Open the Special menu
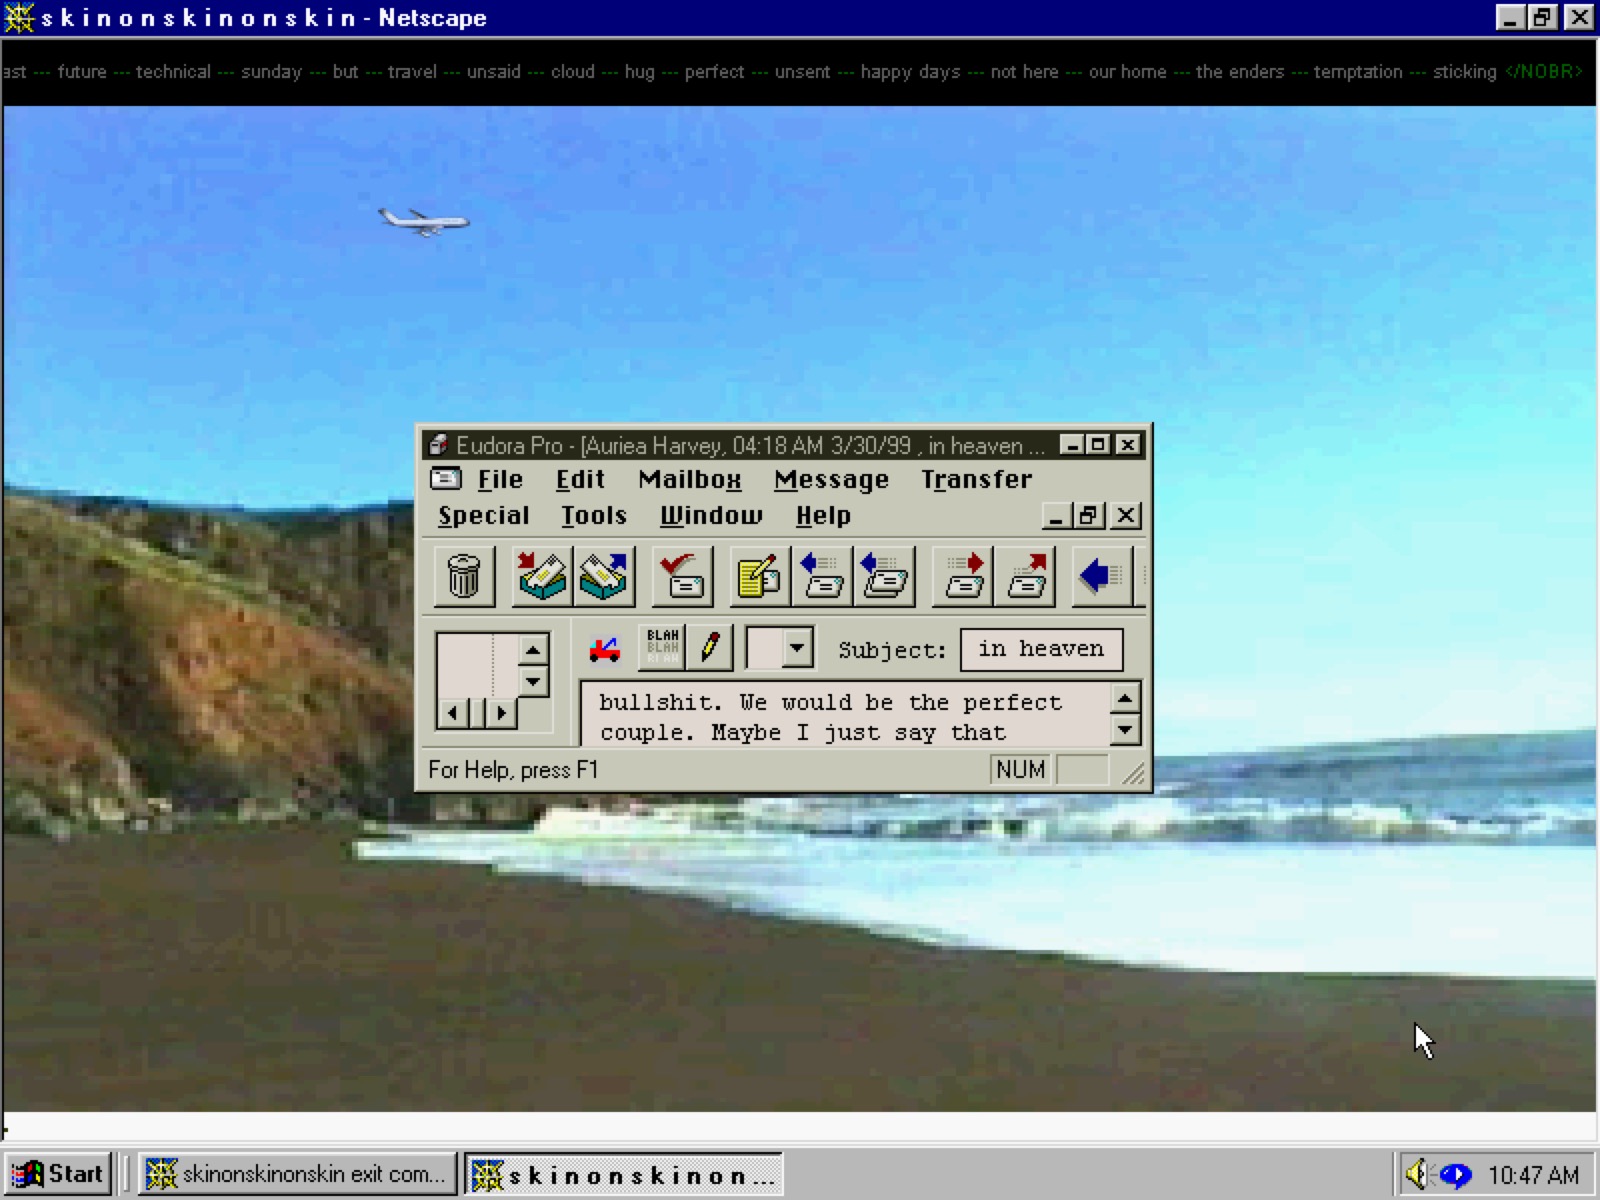The width and height of the screenshot is (1600, 1200). 484,516
